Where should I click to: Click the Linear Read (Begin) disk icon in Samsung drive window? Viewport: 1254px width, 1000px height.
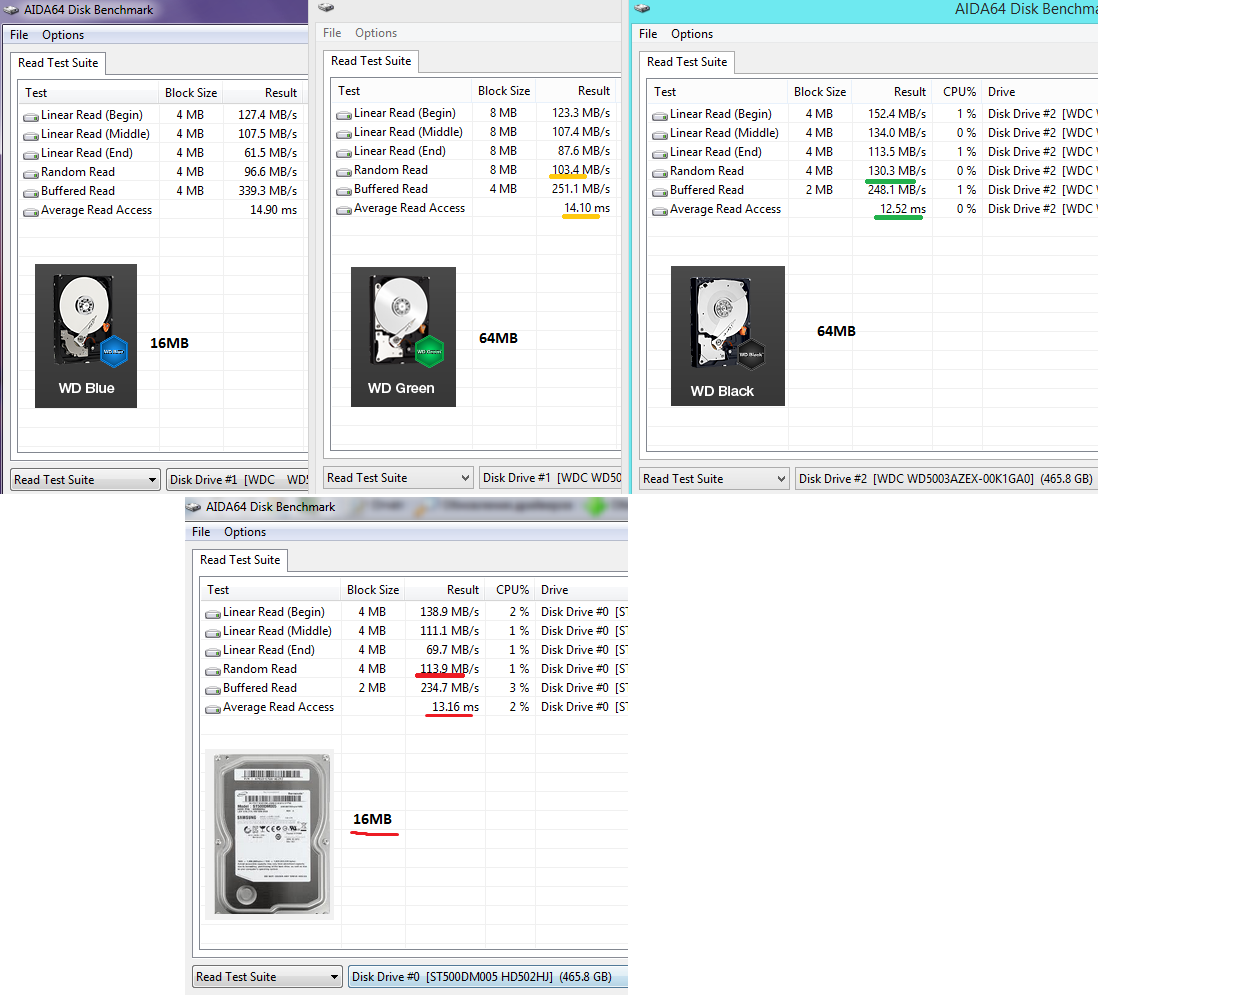[213, 613]
